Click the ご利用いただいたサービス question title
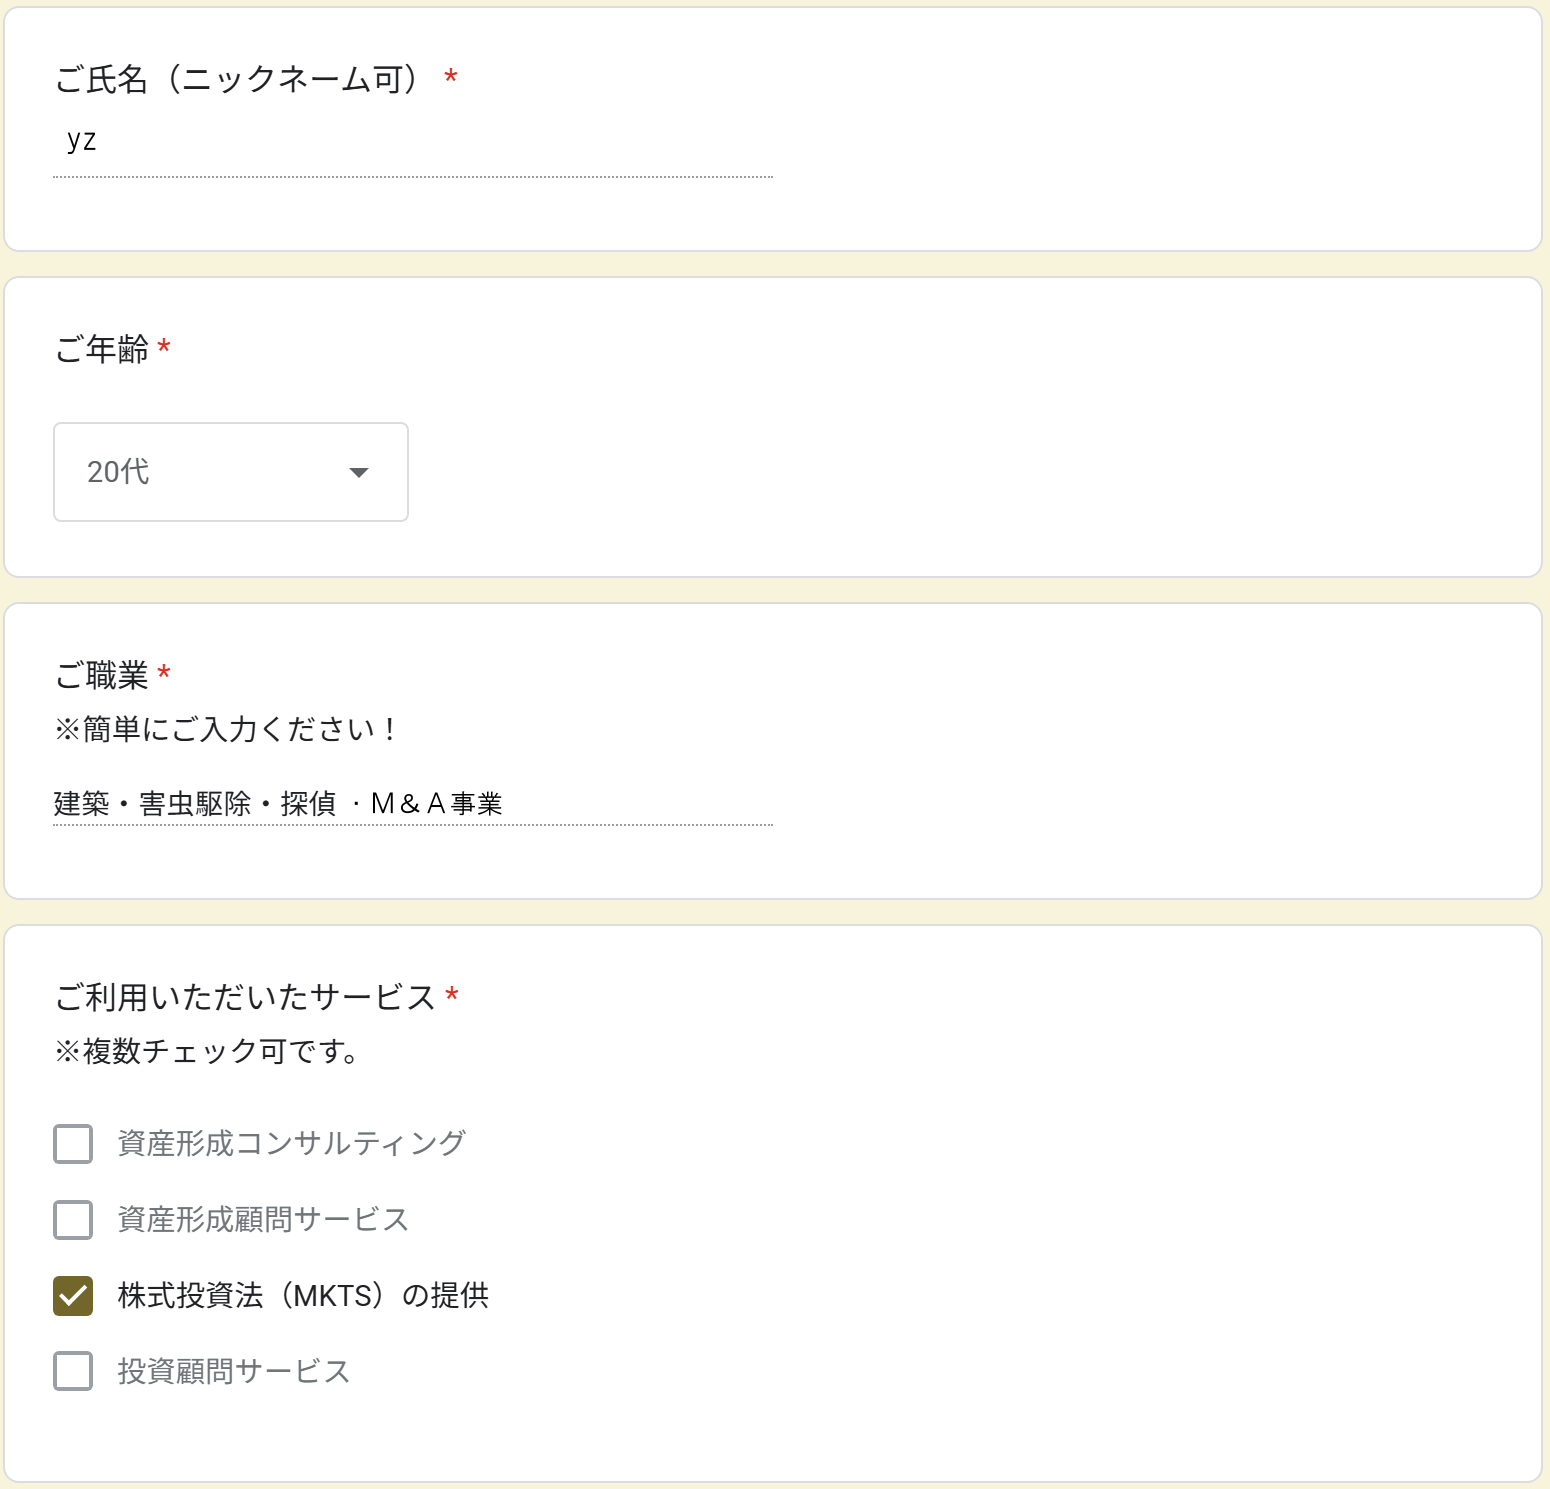This screenshot has height=1489, width=1550. coord(245,997)
